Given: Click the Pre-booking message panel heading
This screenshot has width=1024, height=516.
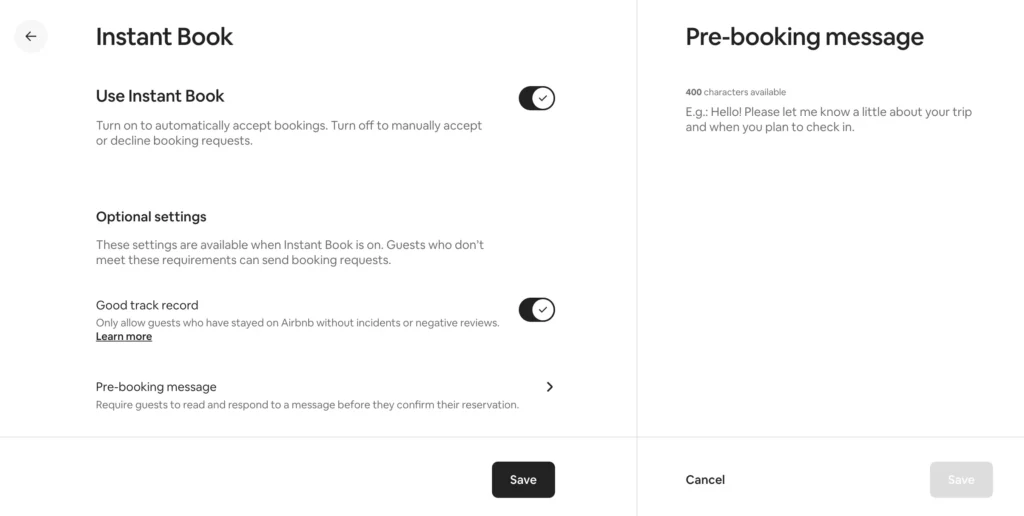Looking at the screenshot, I should pos(804,37).
